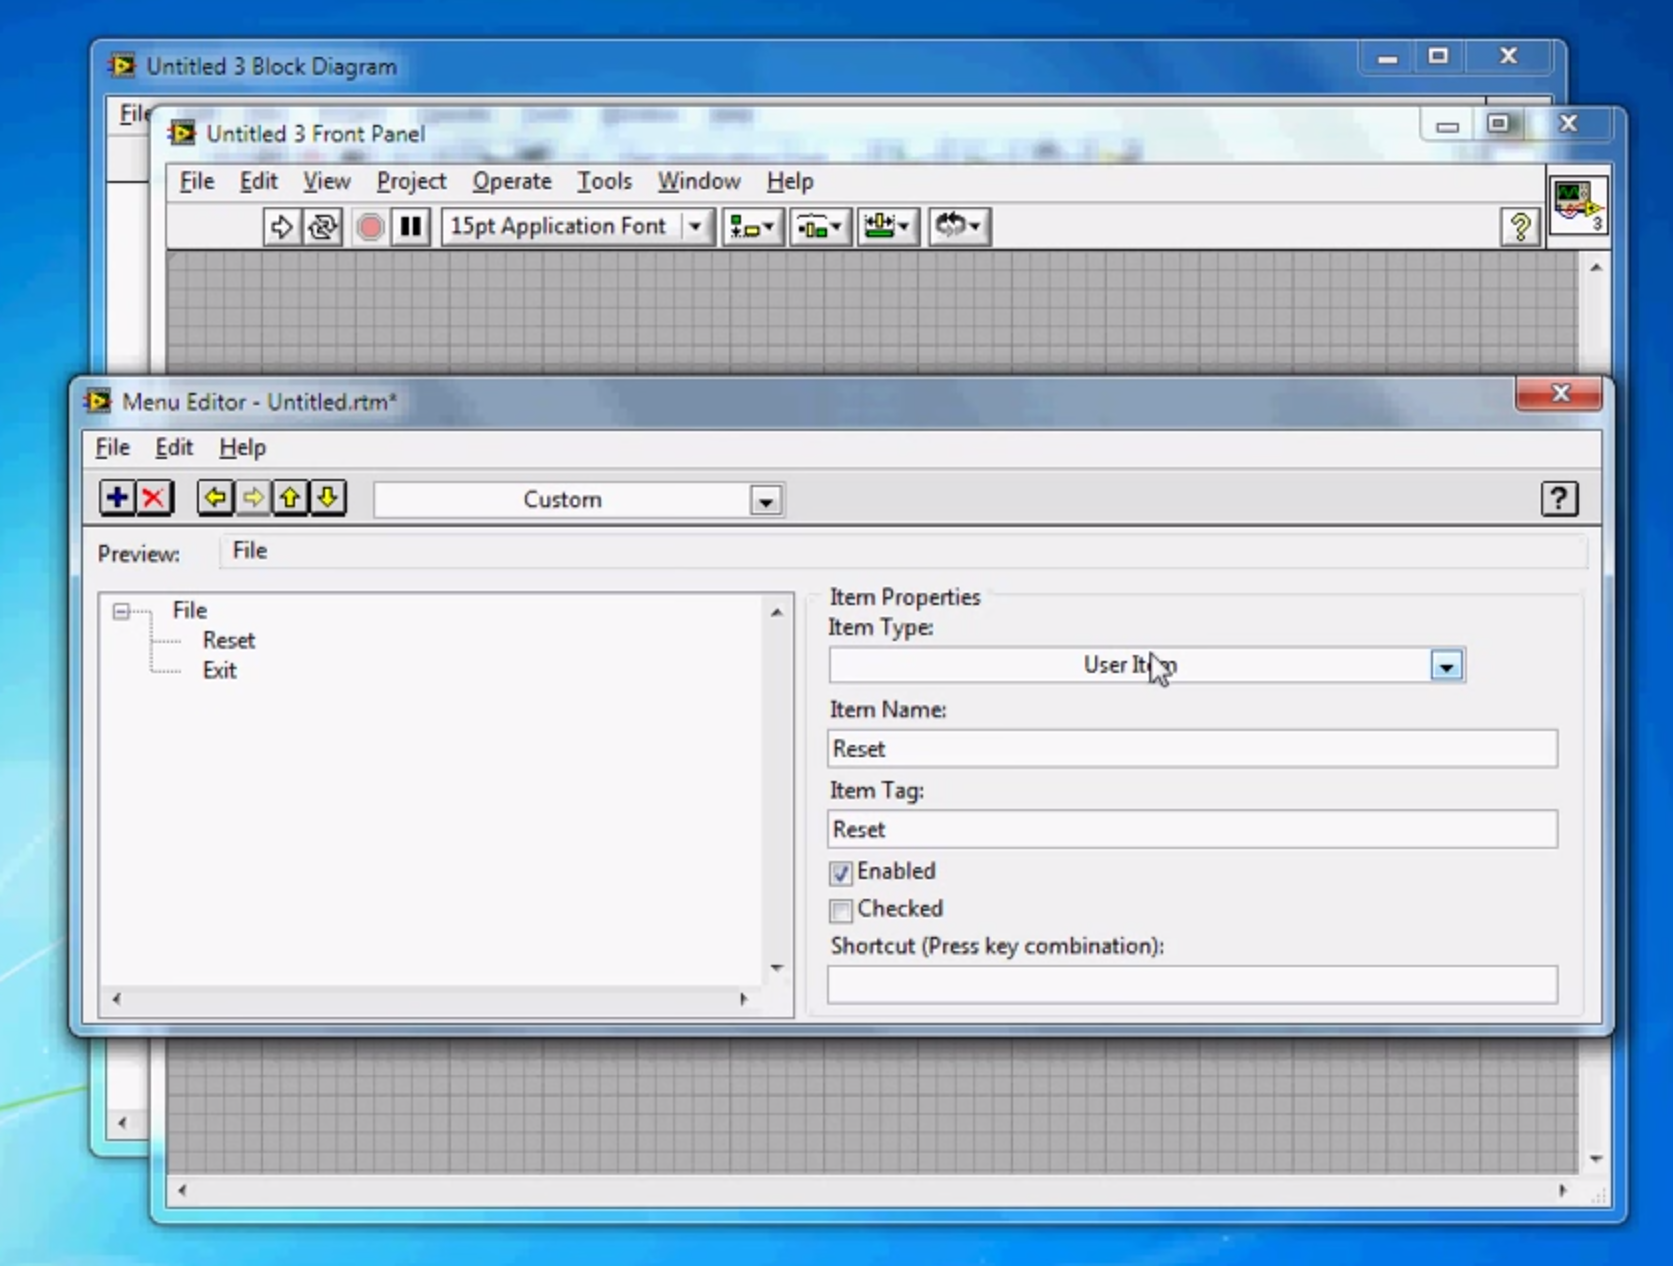Click the Run arrow in Front Panel toolbar
This screenshot has width=1673, height=1266.
pos(281,227)
